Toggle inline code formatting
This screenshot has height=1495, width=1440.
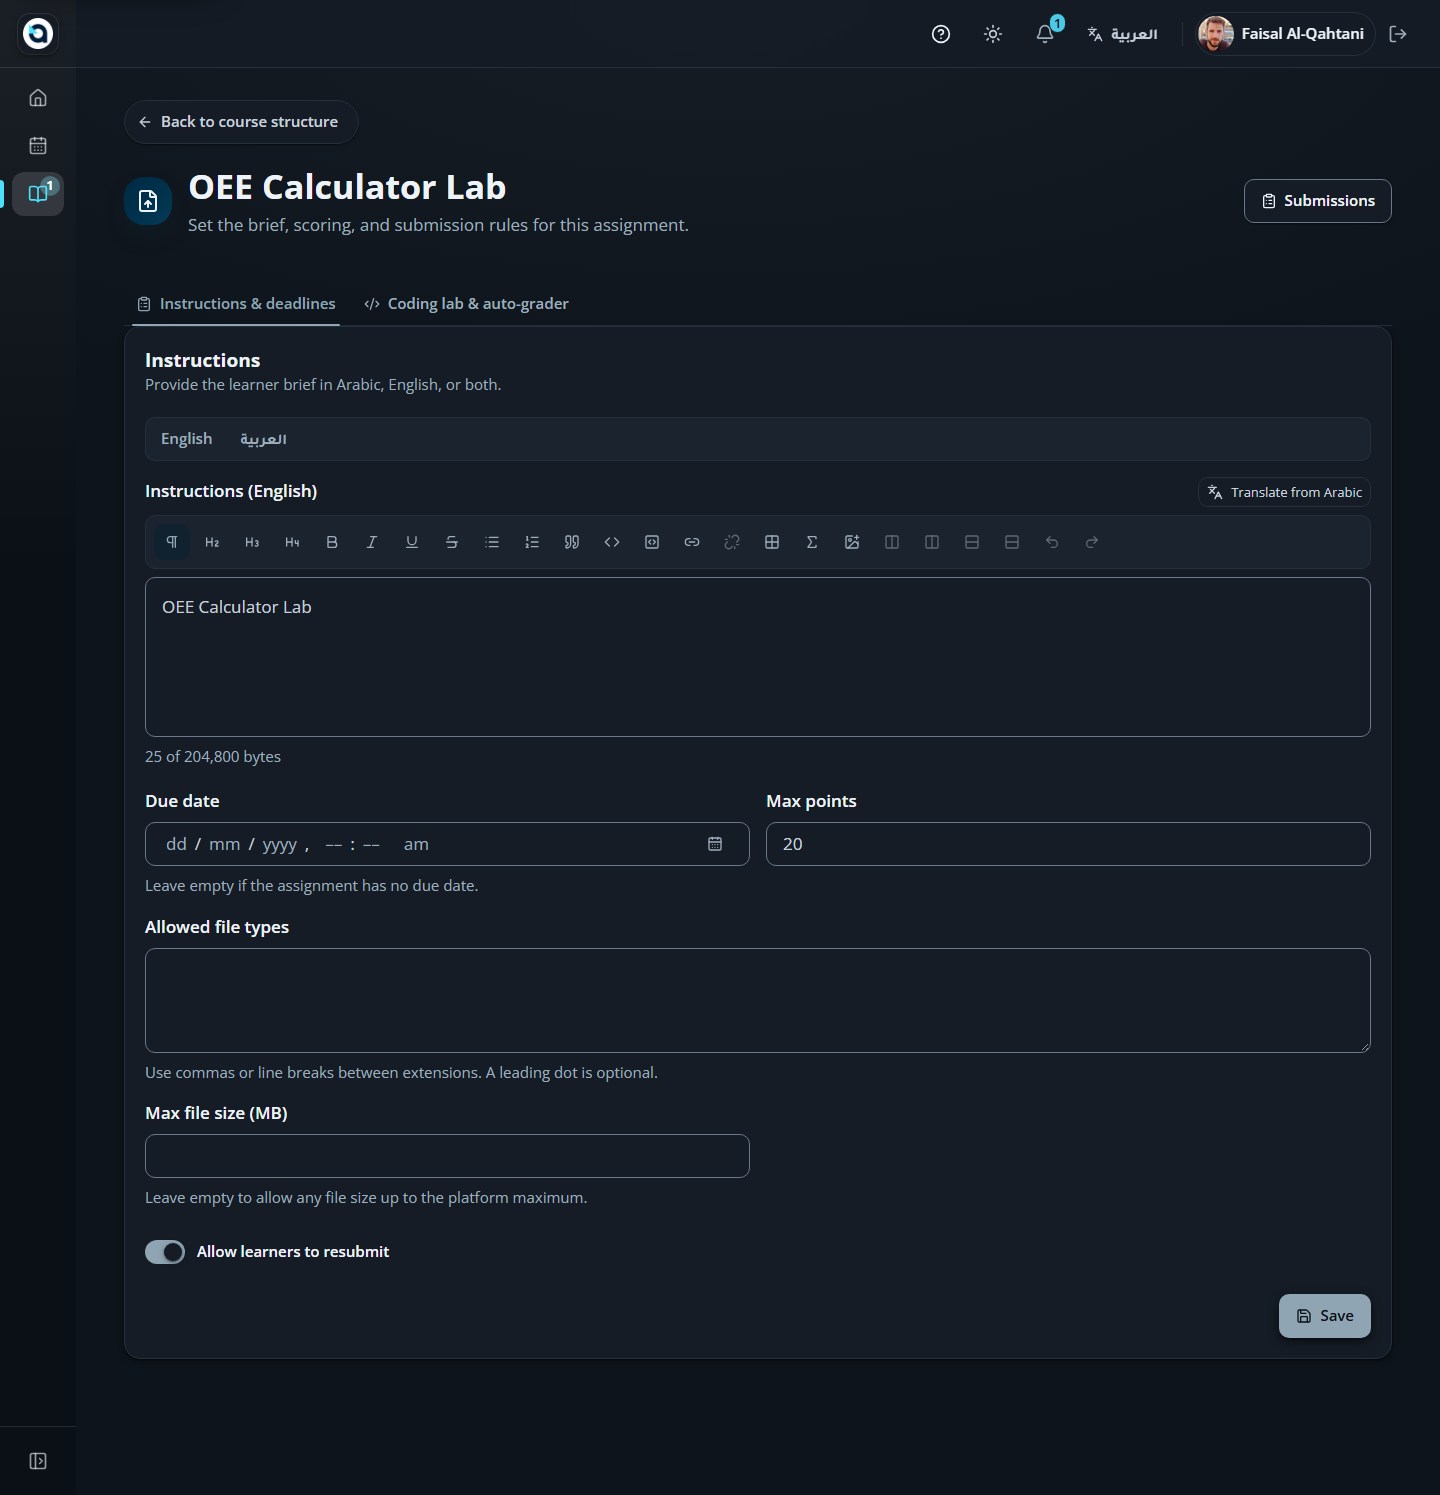point(612,542)
